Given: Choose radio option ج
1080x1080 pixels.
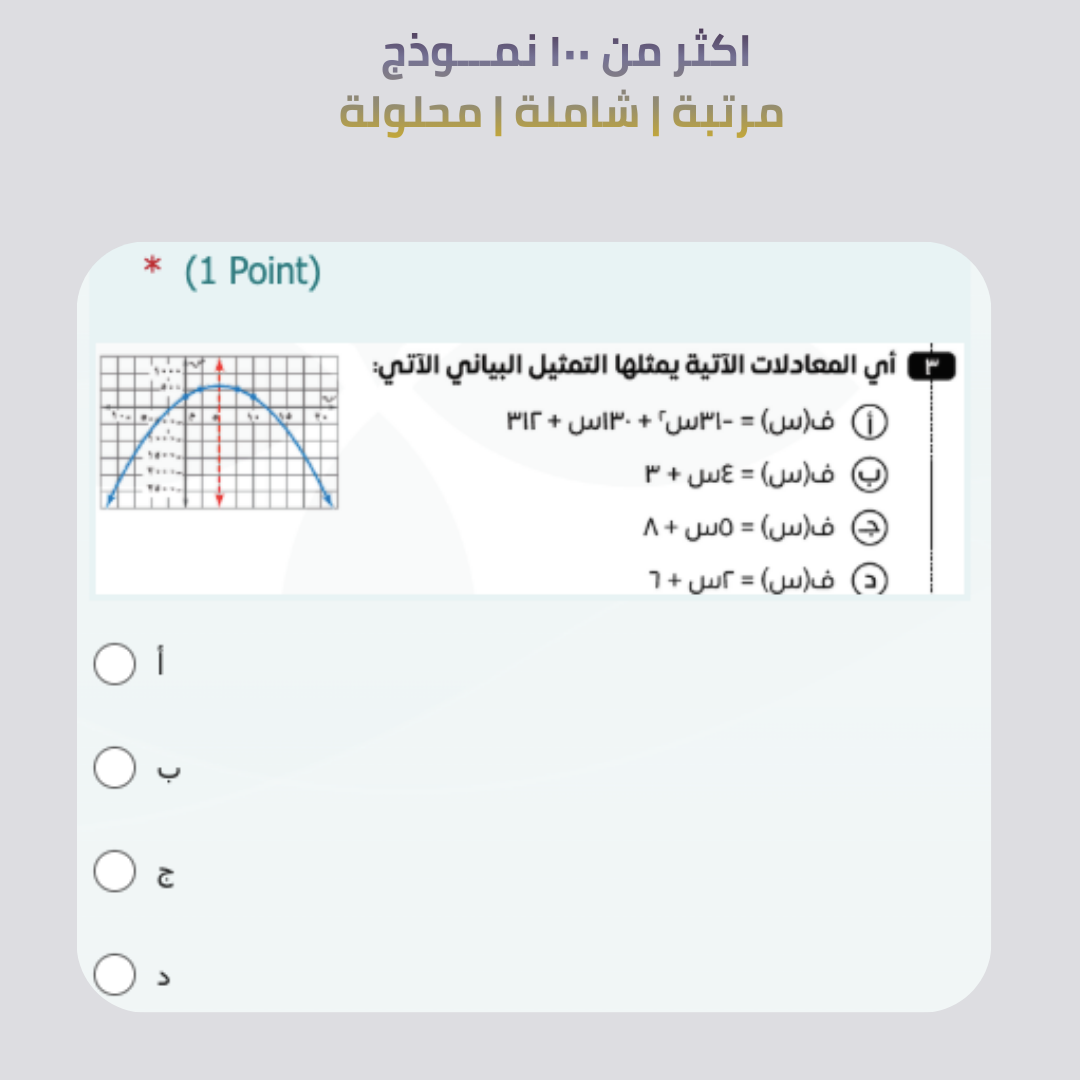Looking at the screenshot, I should coord(114,871).
